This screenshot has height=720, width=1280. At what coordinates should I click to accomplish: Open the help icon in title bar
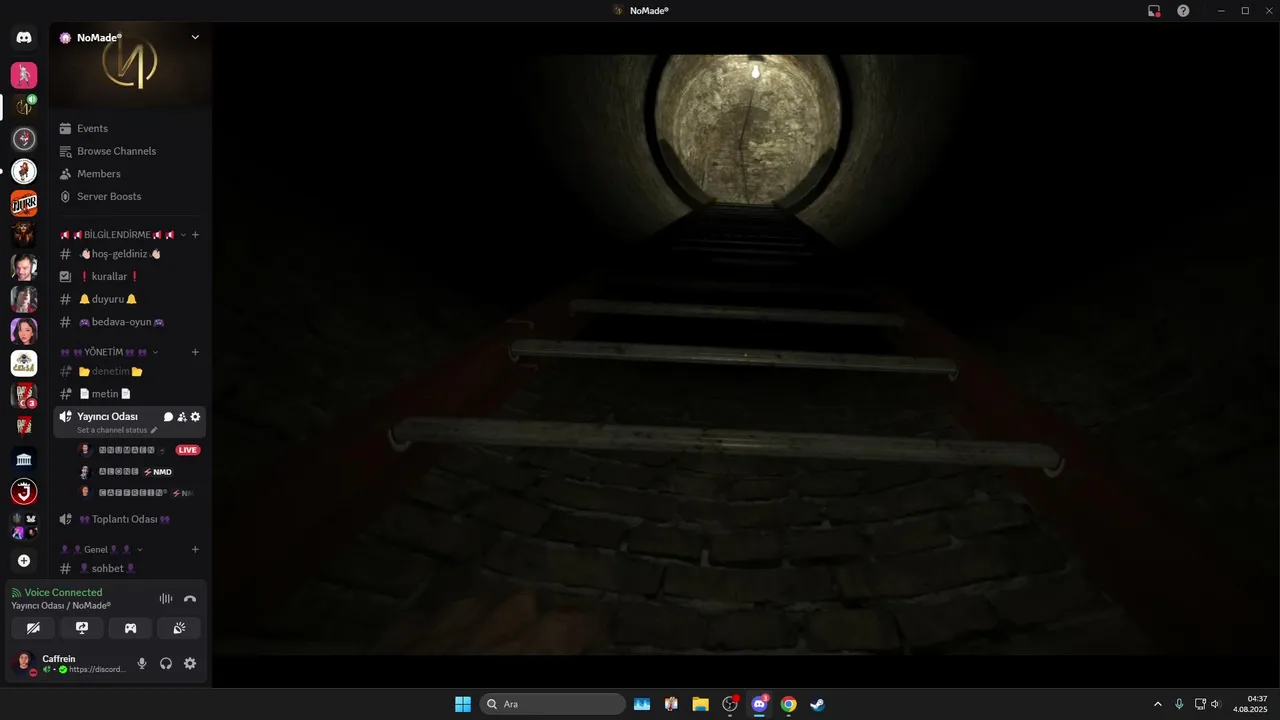pyautogui.click(x=1183, y=11)
